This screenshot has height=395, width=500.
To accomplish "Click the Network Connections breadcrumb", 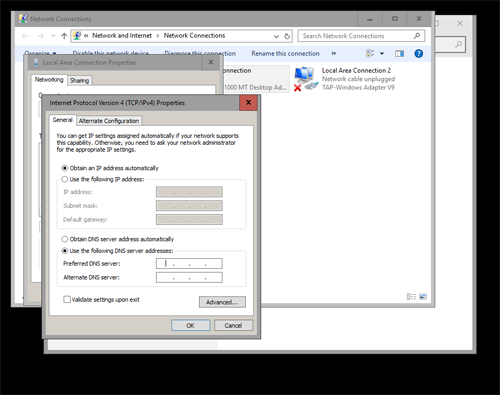I will [194, 36].
